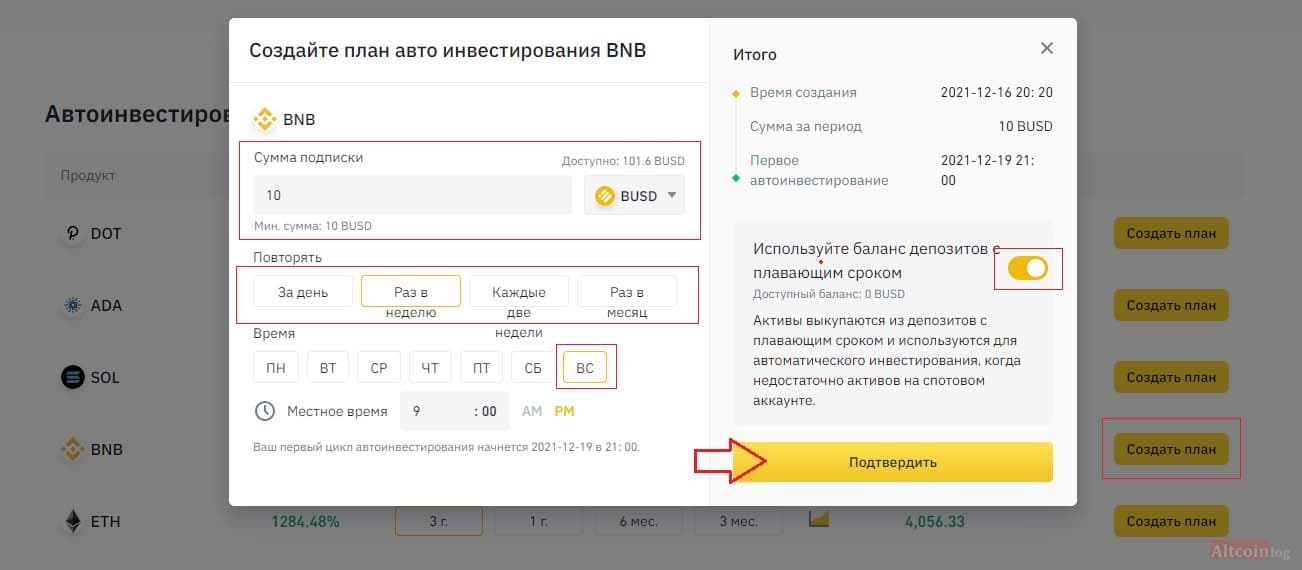Viewport: 1302px width, 570px height.
Task: Click the subscription amount input field
Action: click(412, 196)
